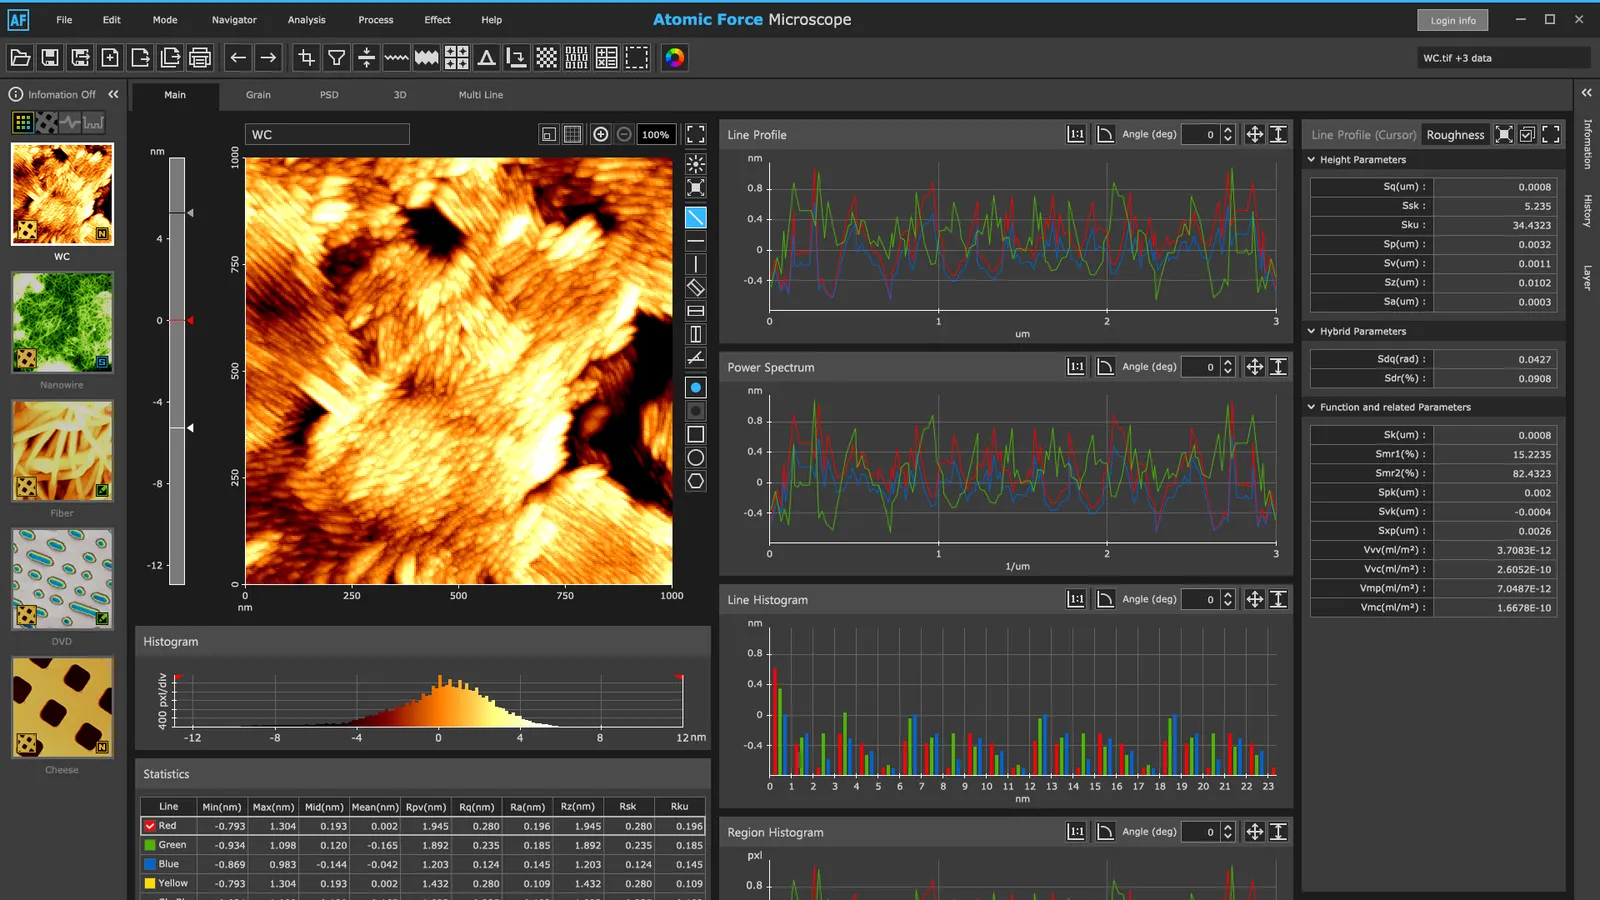
Task: Click the vertical fit icon in Line Histogram
Action: pos(1278,599)
